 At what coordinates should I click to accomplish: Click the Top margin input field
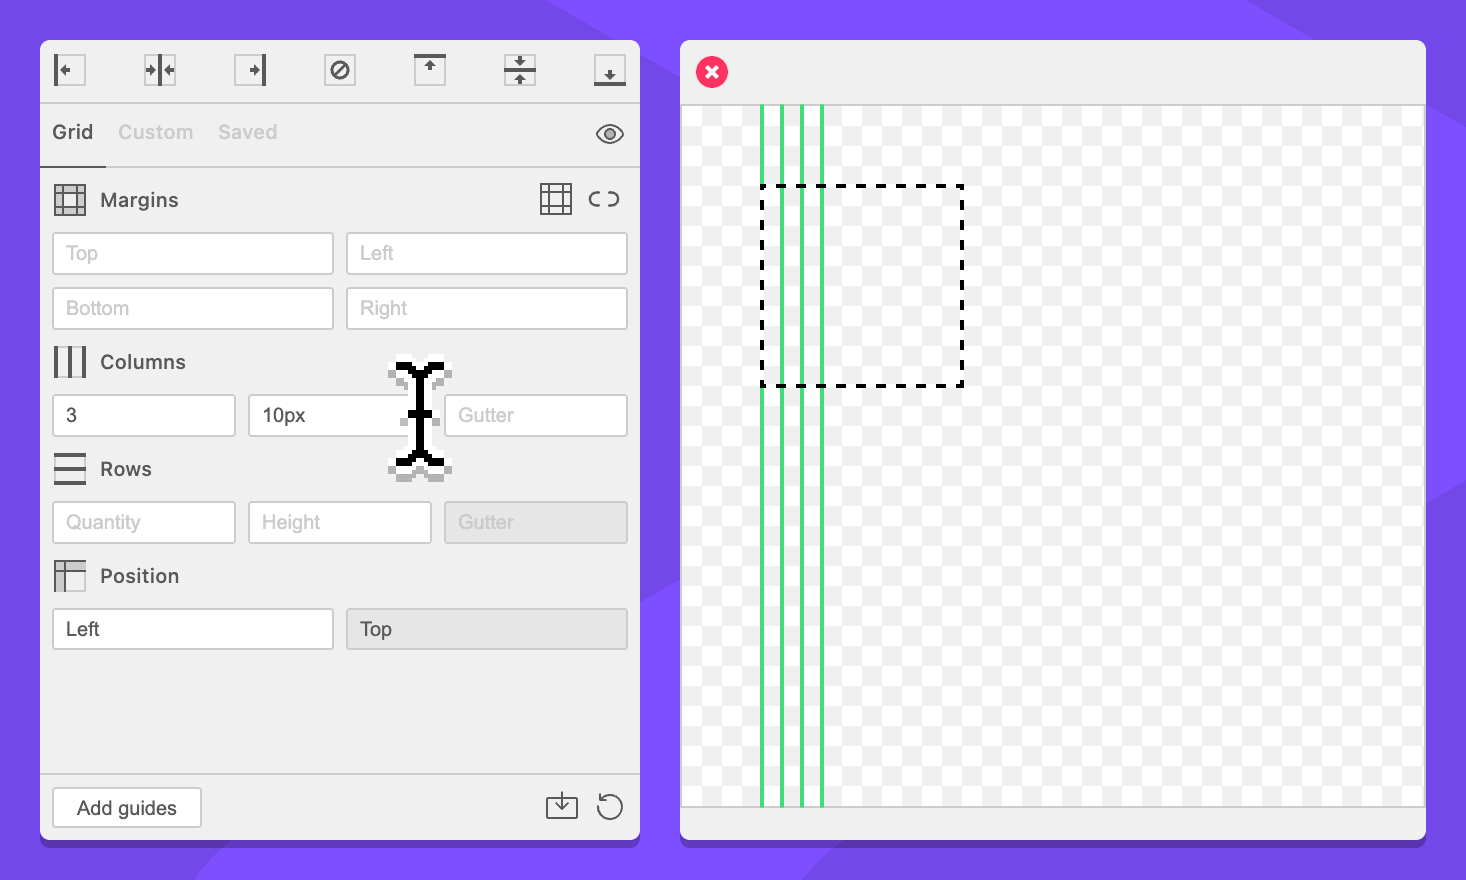coord(193,254)
